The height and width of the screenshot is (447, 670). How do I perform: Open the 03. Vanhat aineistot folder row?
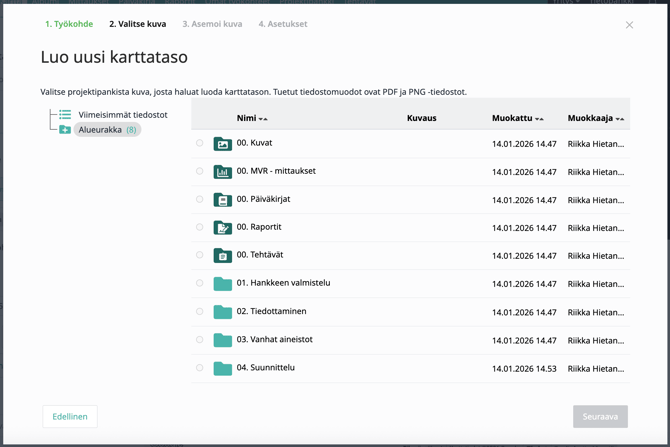coord(274,340)
